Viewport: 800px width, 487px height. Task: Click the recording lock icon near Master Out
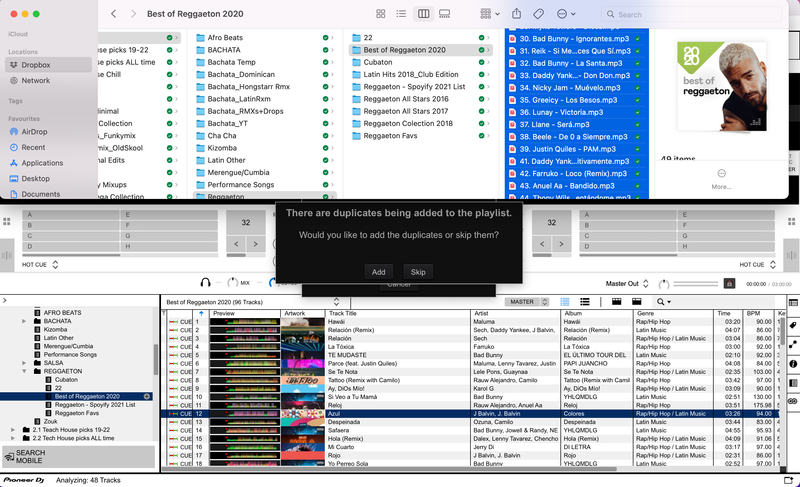729,284
